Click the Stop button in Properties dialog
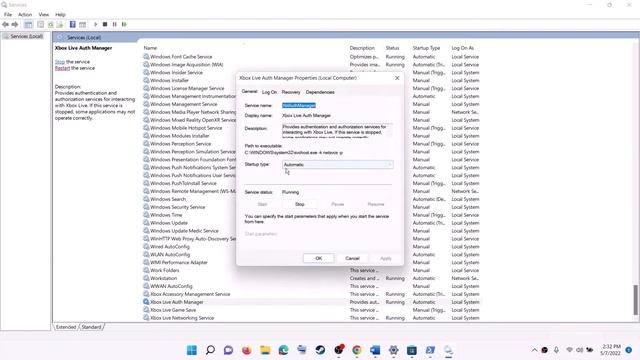640x360 pixels. [300, 204]
